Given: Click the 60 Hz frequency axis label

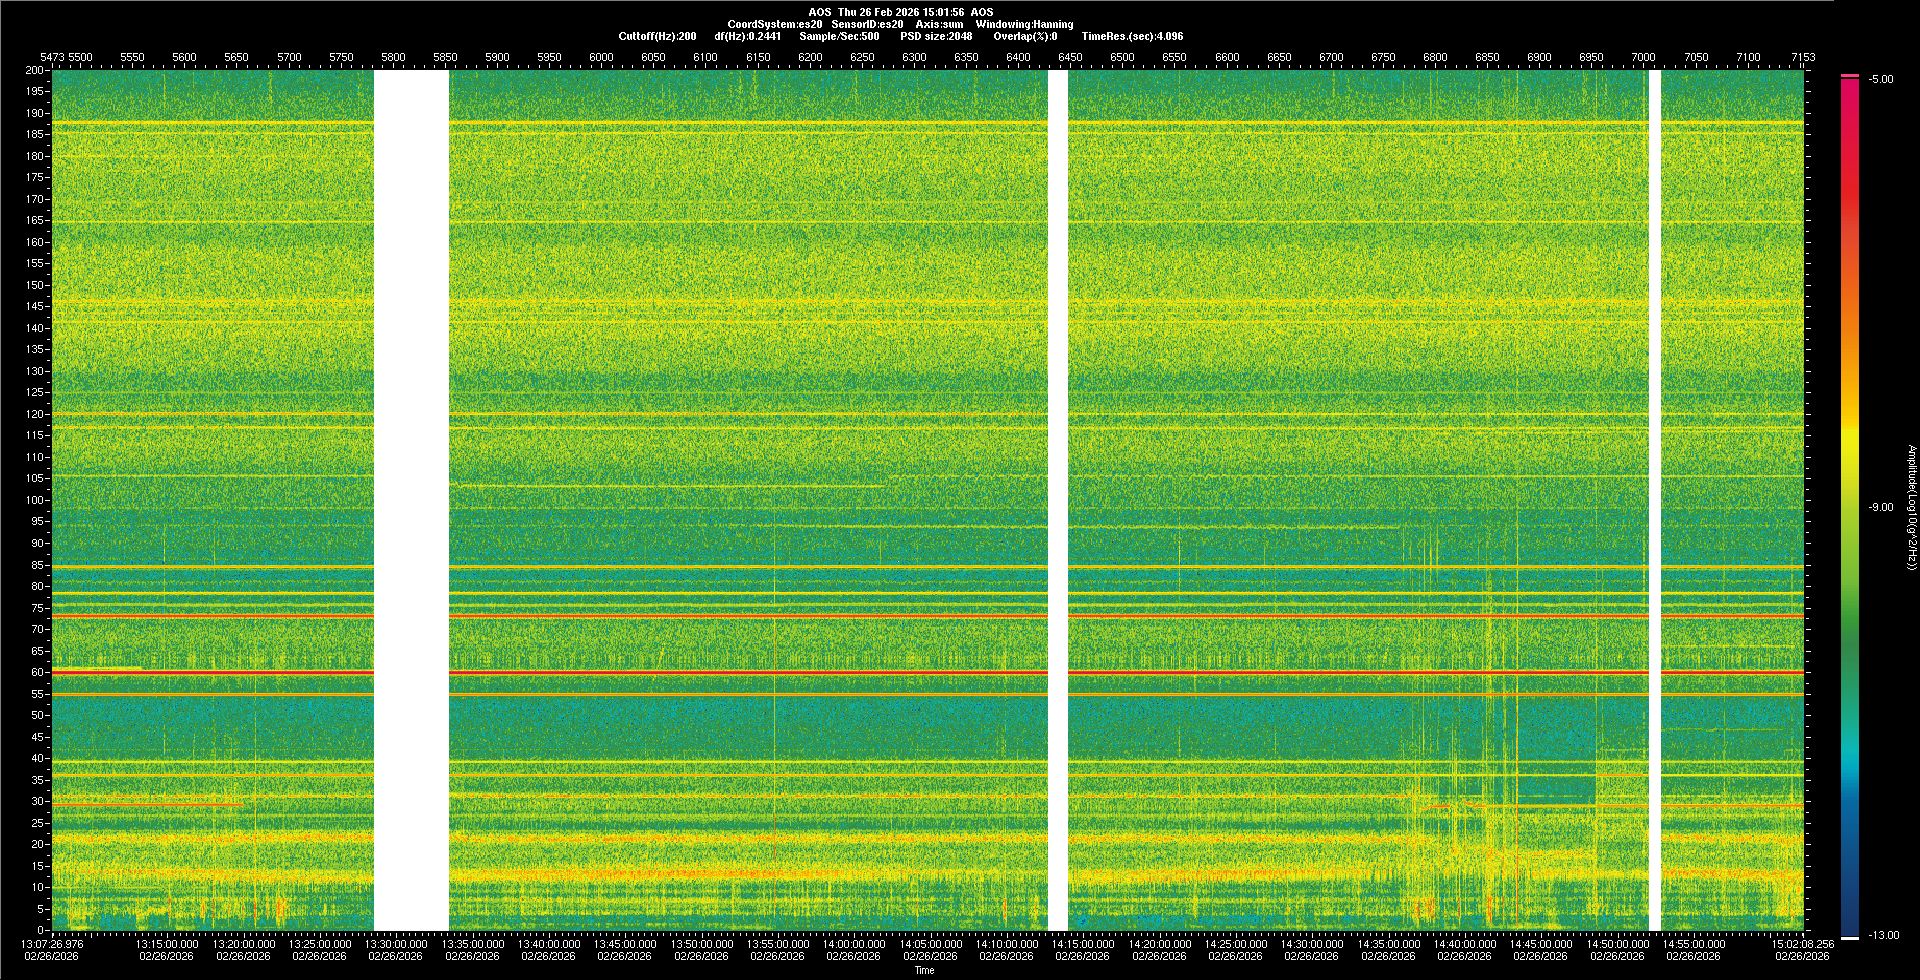Looking at the screenshot, I should point(36,672).
